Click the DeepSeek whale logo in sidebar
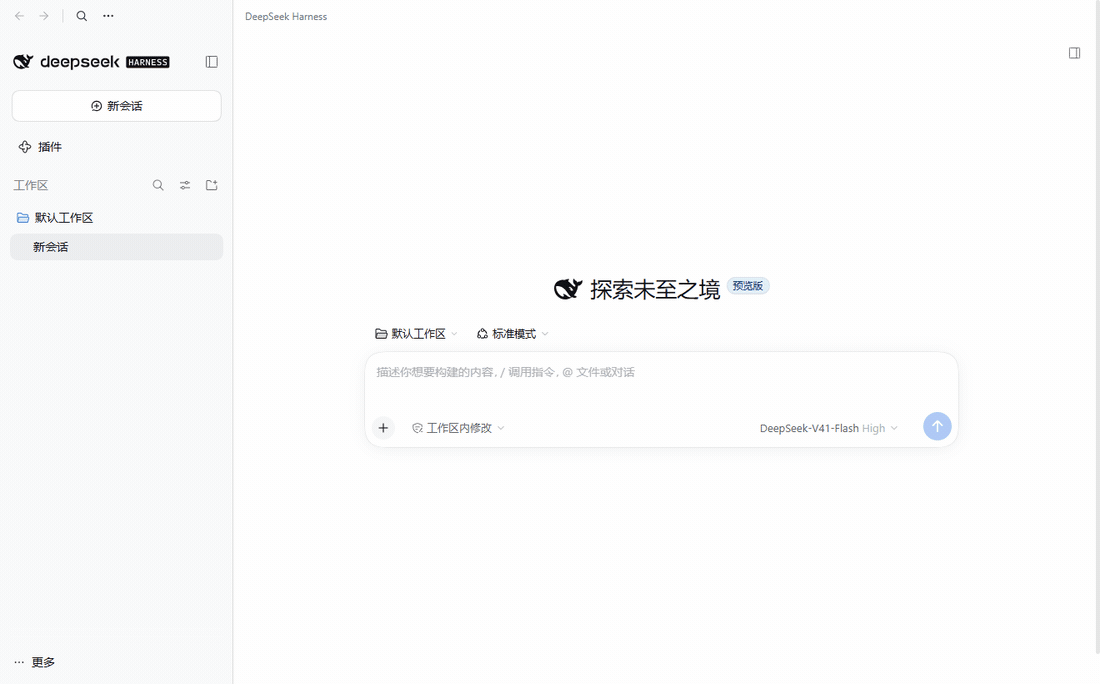Screen dimensions: 1100x684 [x=23, y=62]
